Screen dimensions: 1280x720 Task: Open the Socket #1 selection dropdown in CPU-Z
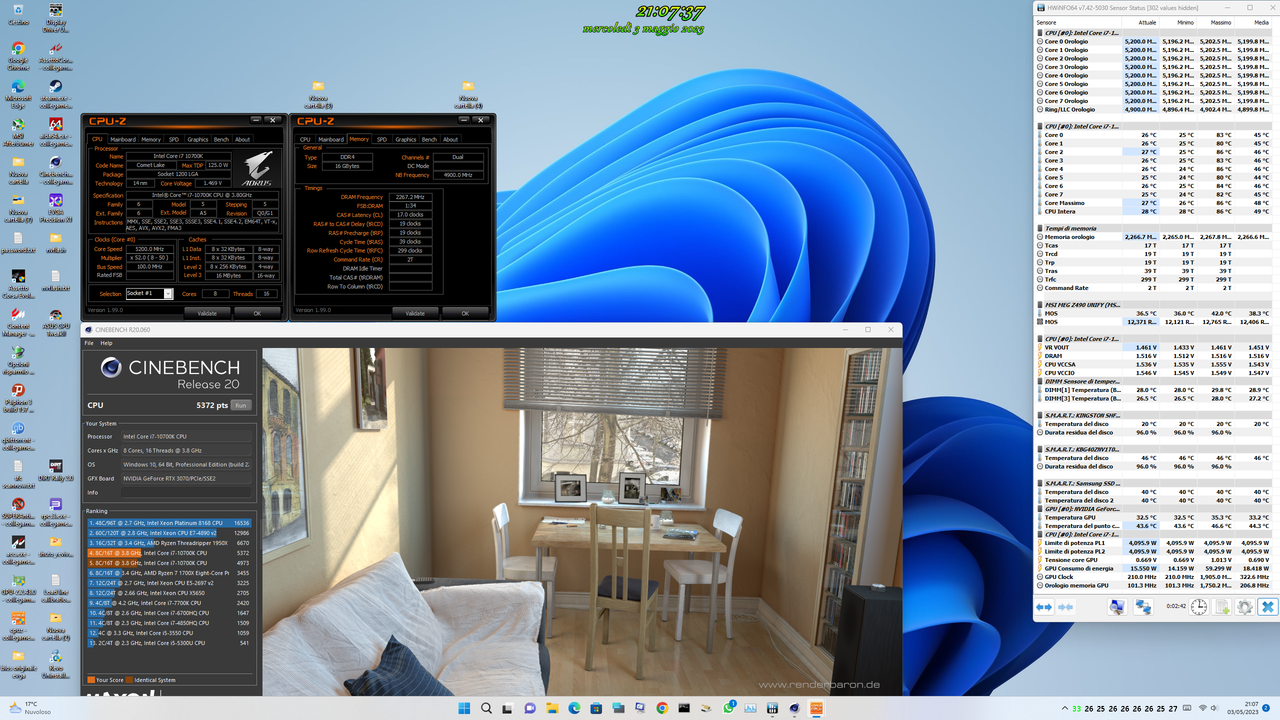coord(168,293)
